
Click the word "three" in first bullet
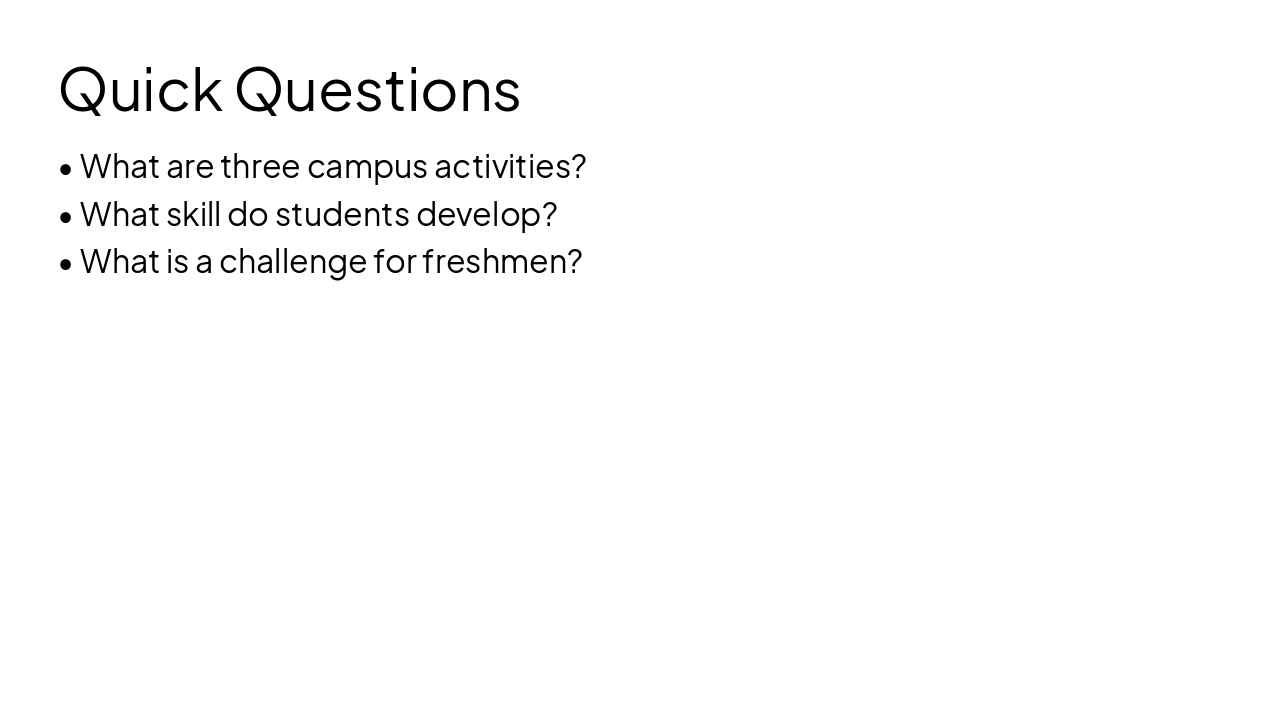[x=260, y=167]
